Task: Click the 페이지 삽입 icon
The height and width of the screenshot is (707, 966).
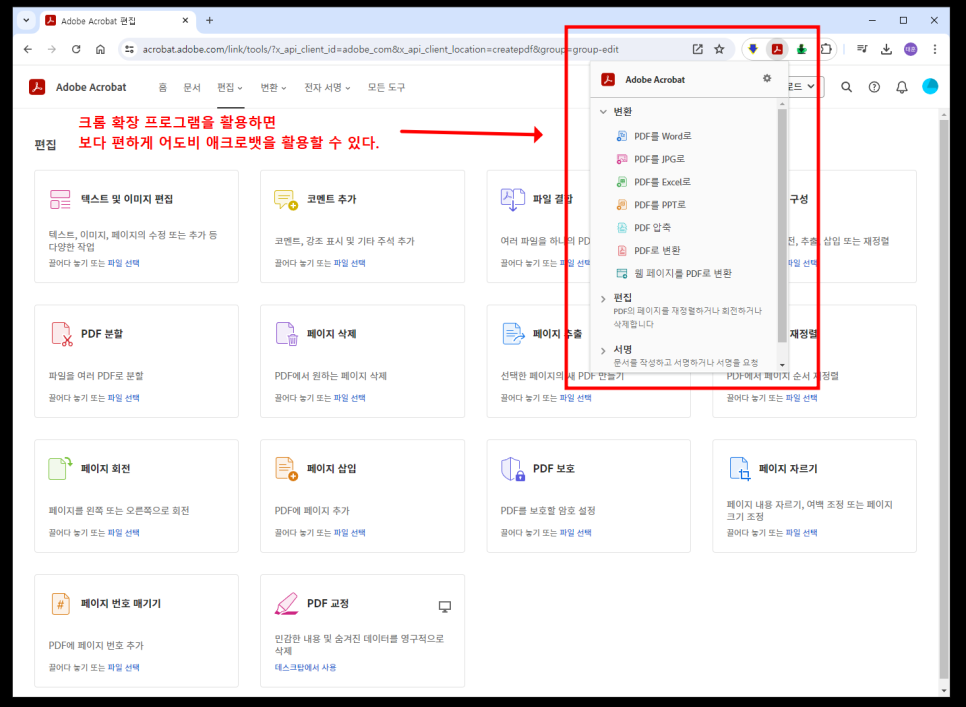Action: (286, 469)
